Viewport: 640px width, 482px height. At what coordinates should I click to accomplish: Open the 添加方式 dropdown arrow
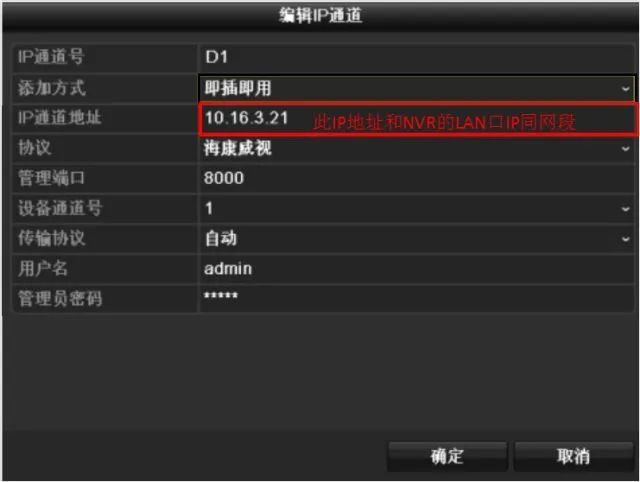625,88
